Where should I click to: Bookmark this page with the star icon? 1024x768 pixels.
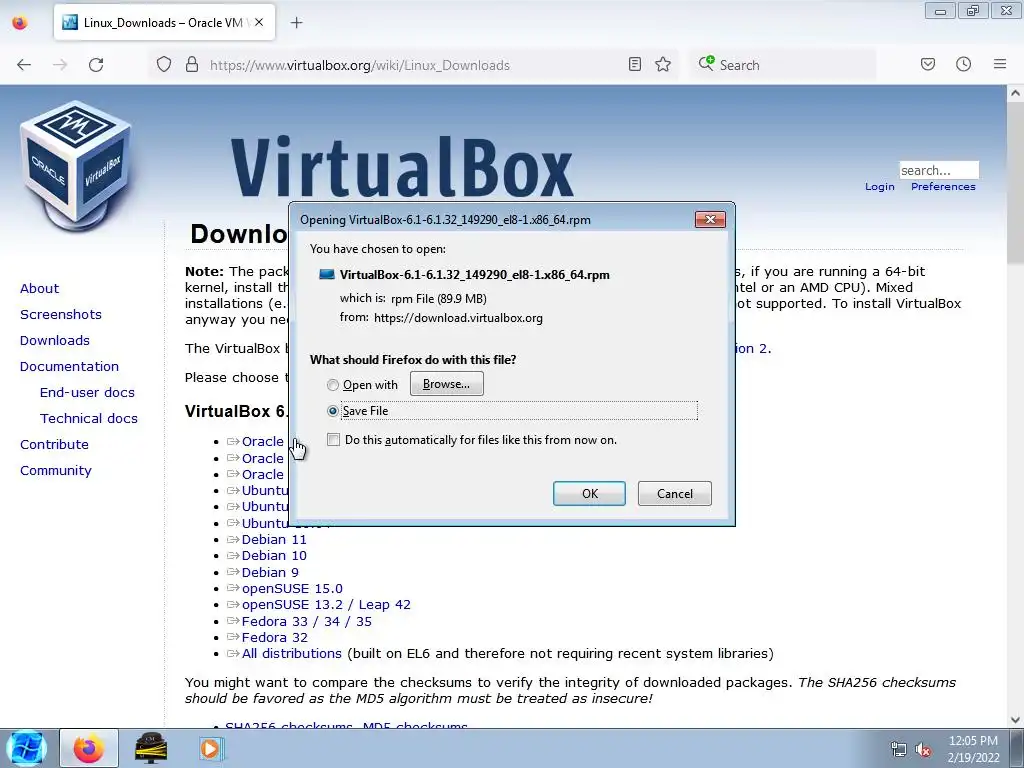coord(663,64)
